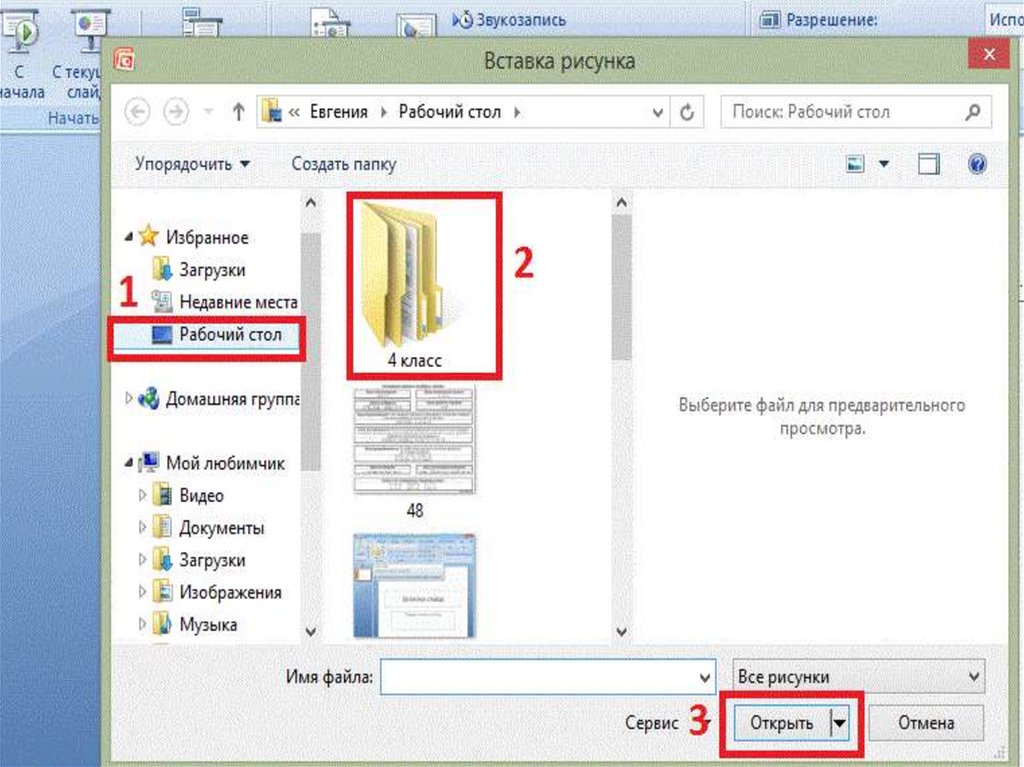Expand the address bar history dropdown

[x=658, y=112]
